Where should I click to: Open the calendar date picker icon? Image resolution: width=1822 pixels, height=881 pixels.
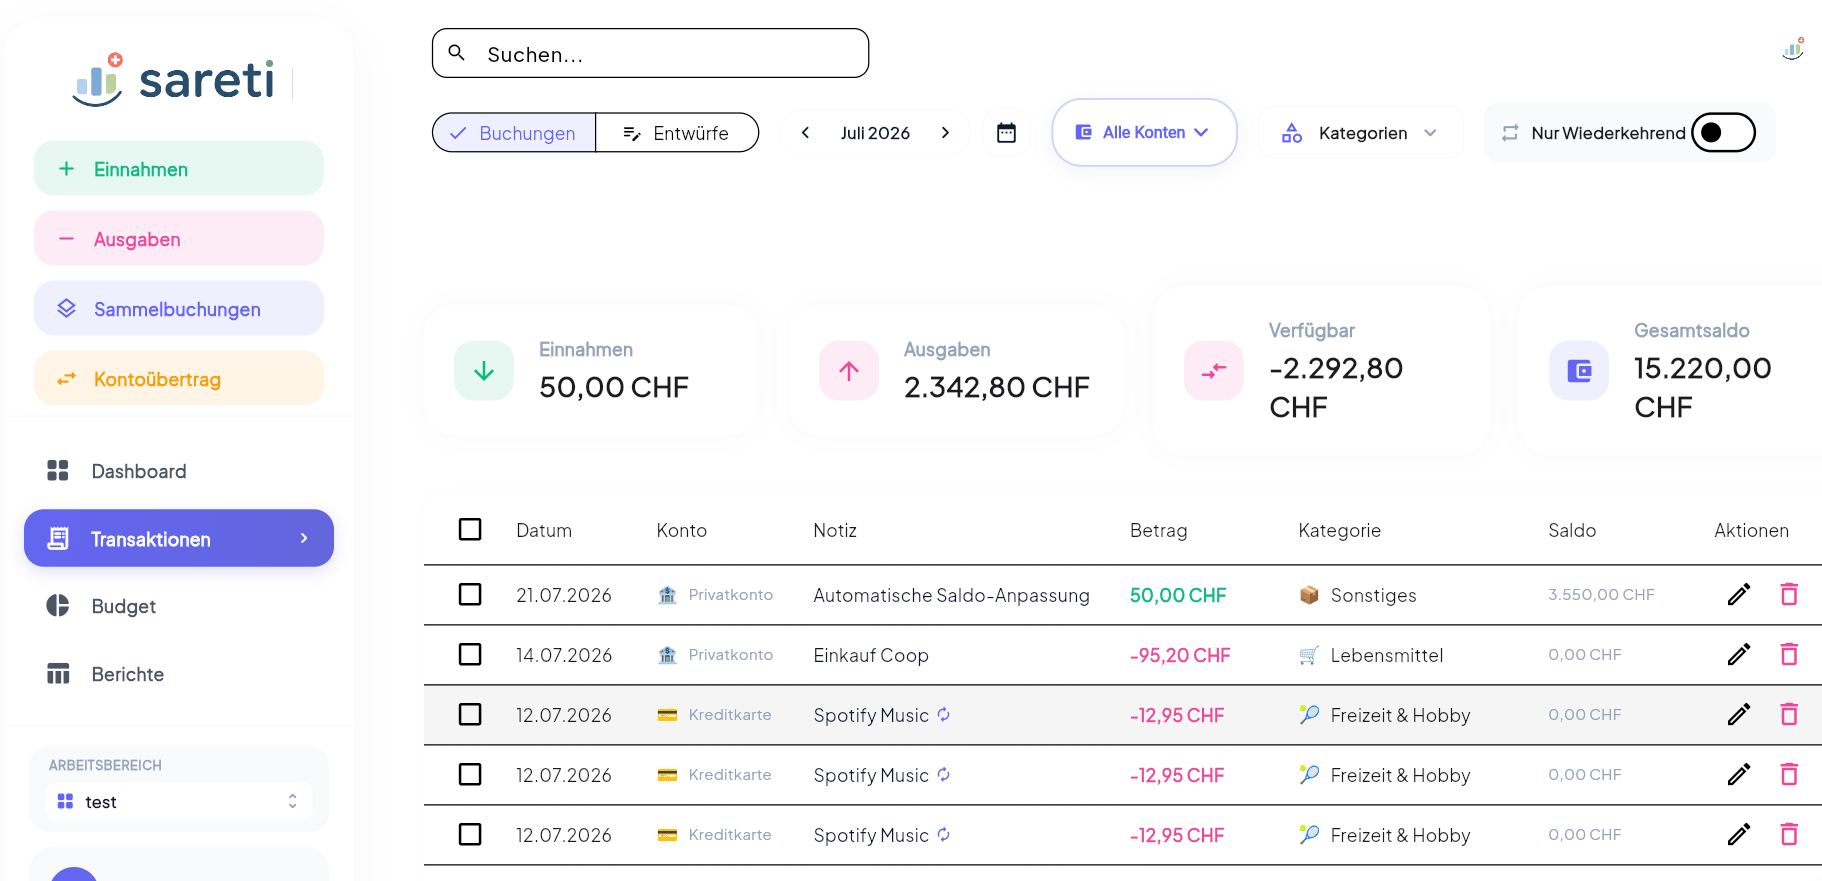point(1006,133)
